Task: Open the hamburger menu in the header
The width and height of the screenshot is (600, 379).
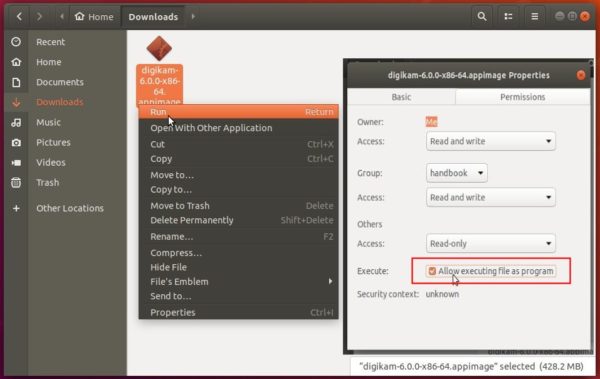Action: tap(535, 16)
